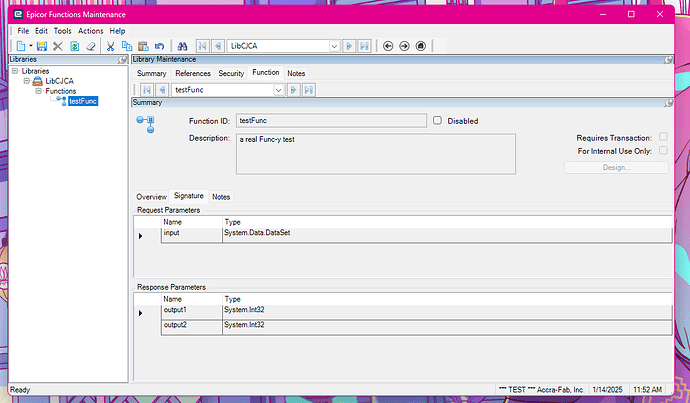The image size is (690, 403).
Task: Switch to the Overview tab
Action: [x=151, y=197]
